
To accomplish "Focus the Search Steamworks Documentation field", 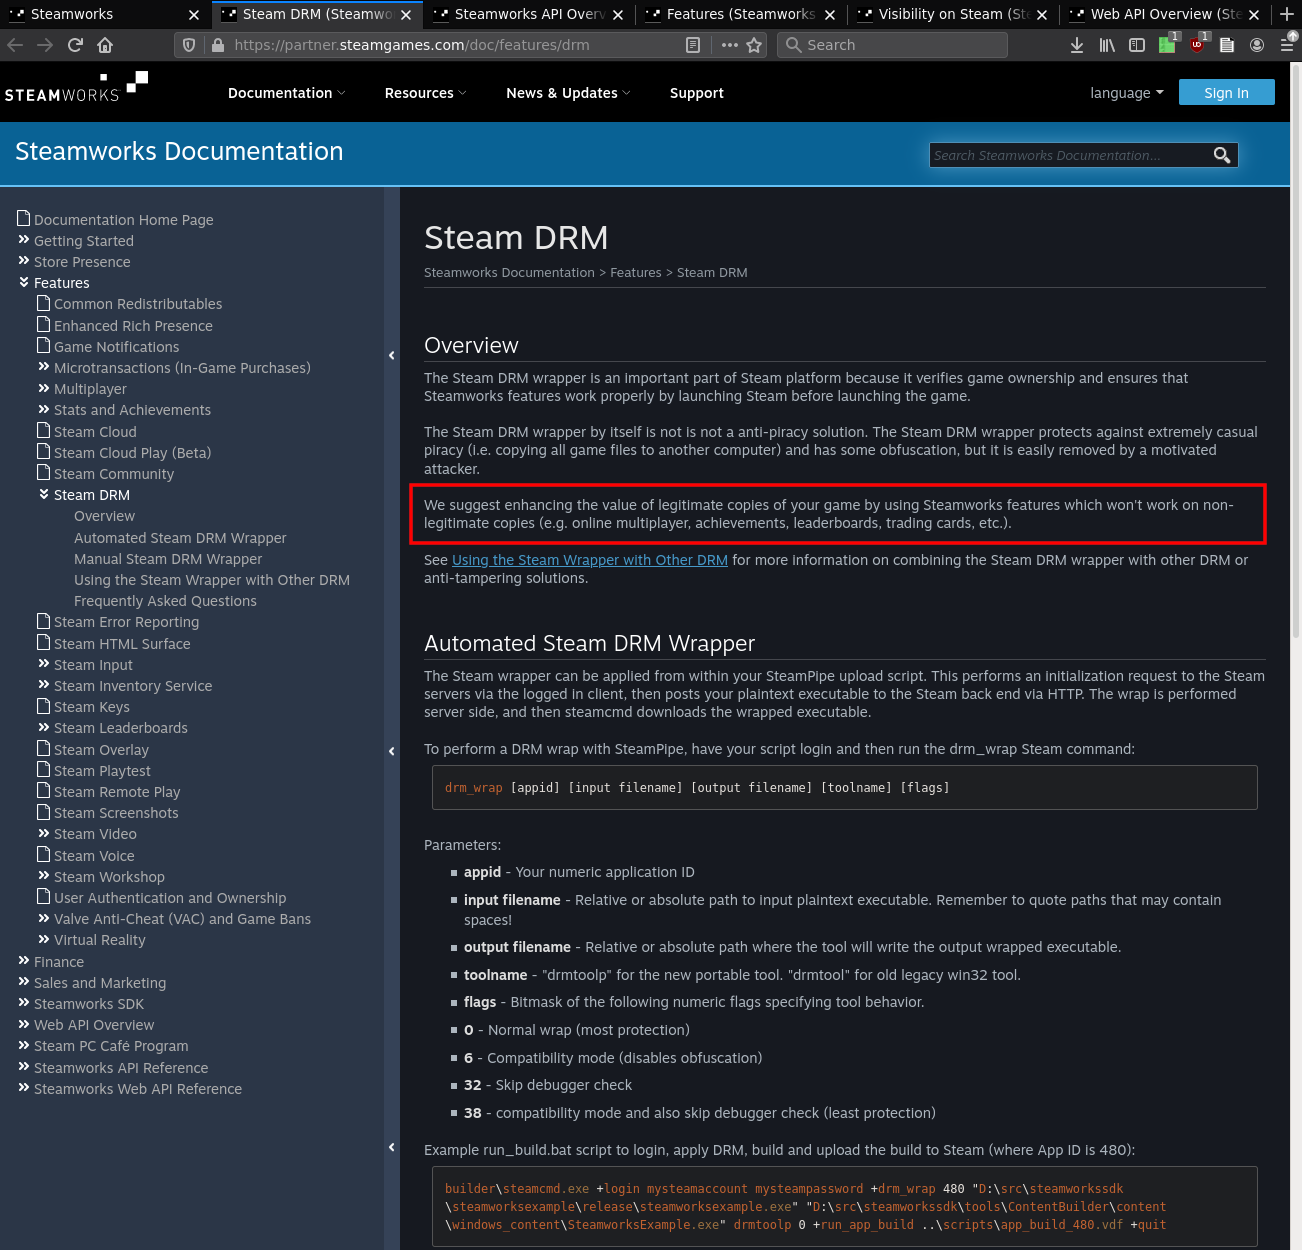I will click(x=1068, y=155).
